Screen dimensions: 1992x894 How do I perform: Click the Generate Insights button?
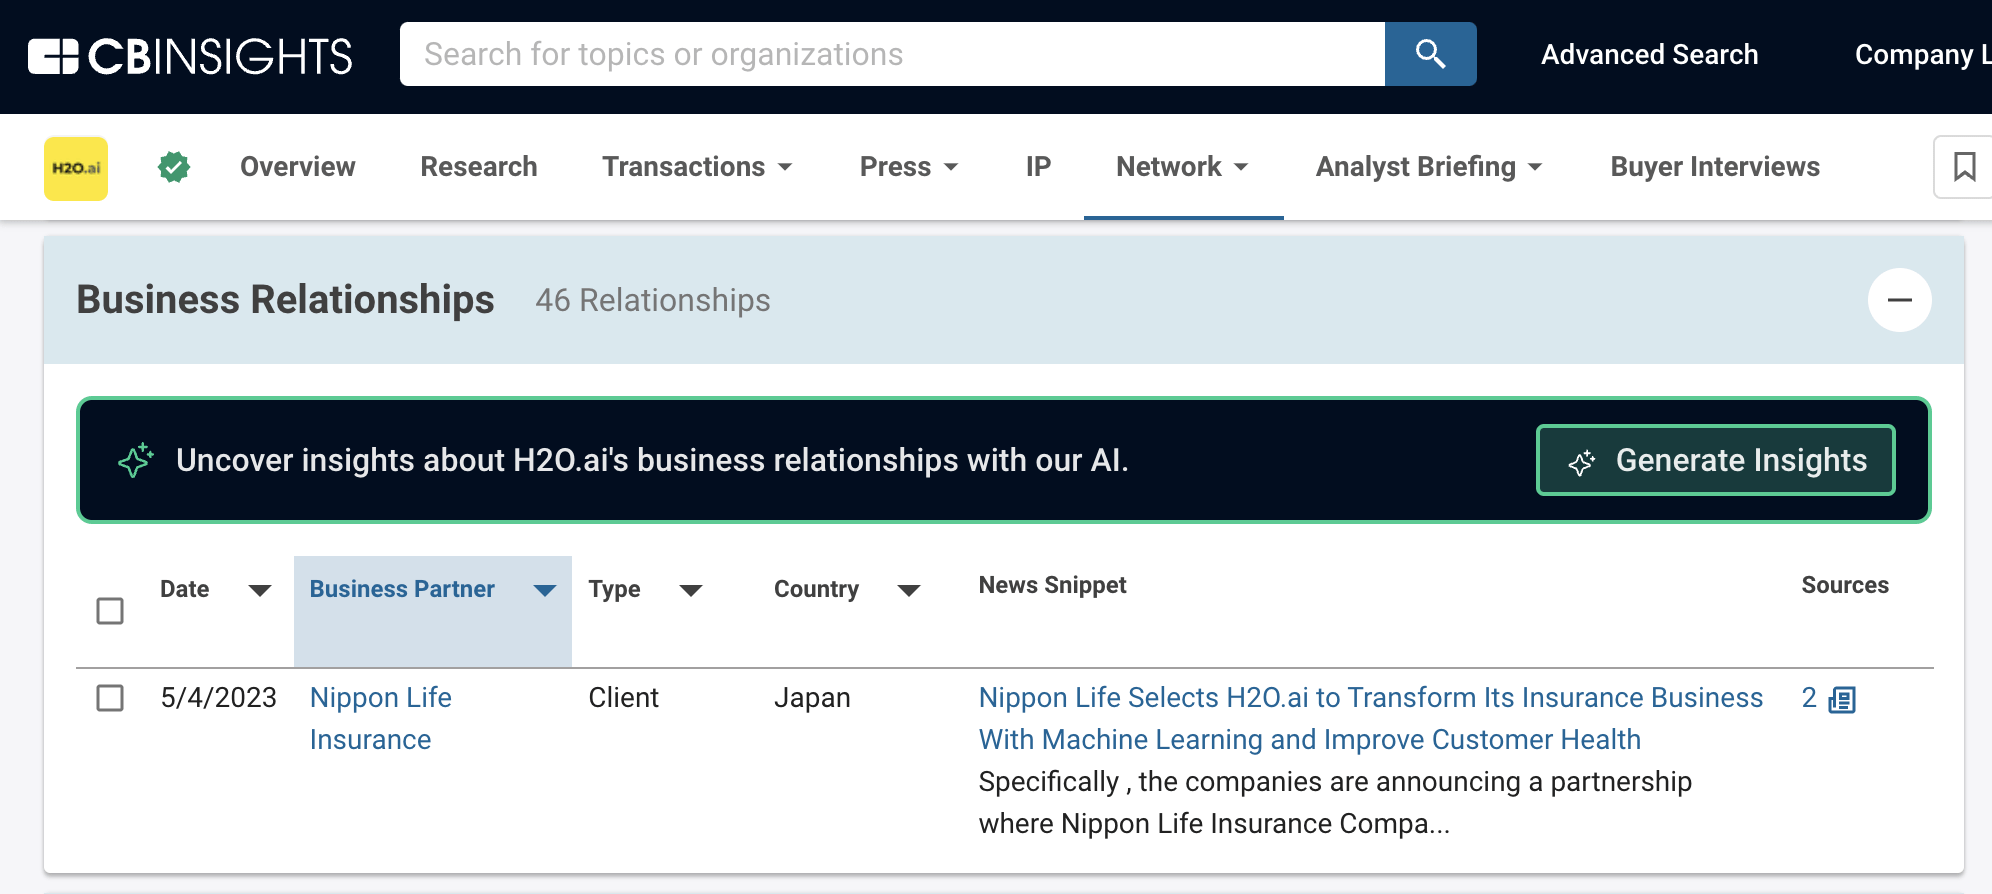[x=1715, y=460]
